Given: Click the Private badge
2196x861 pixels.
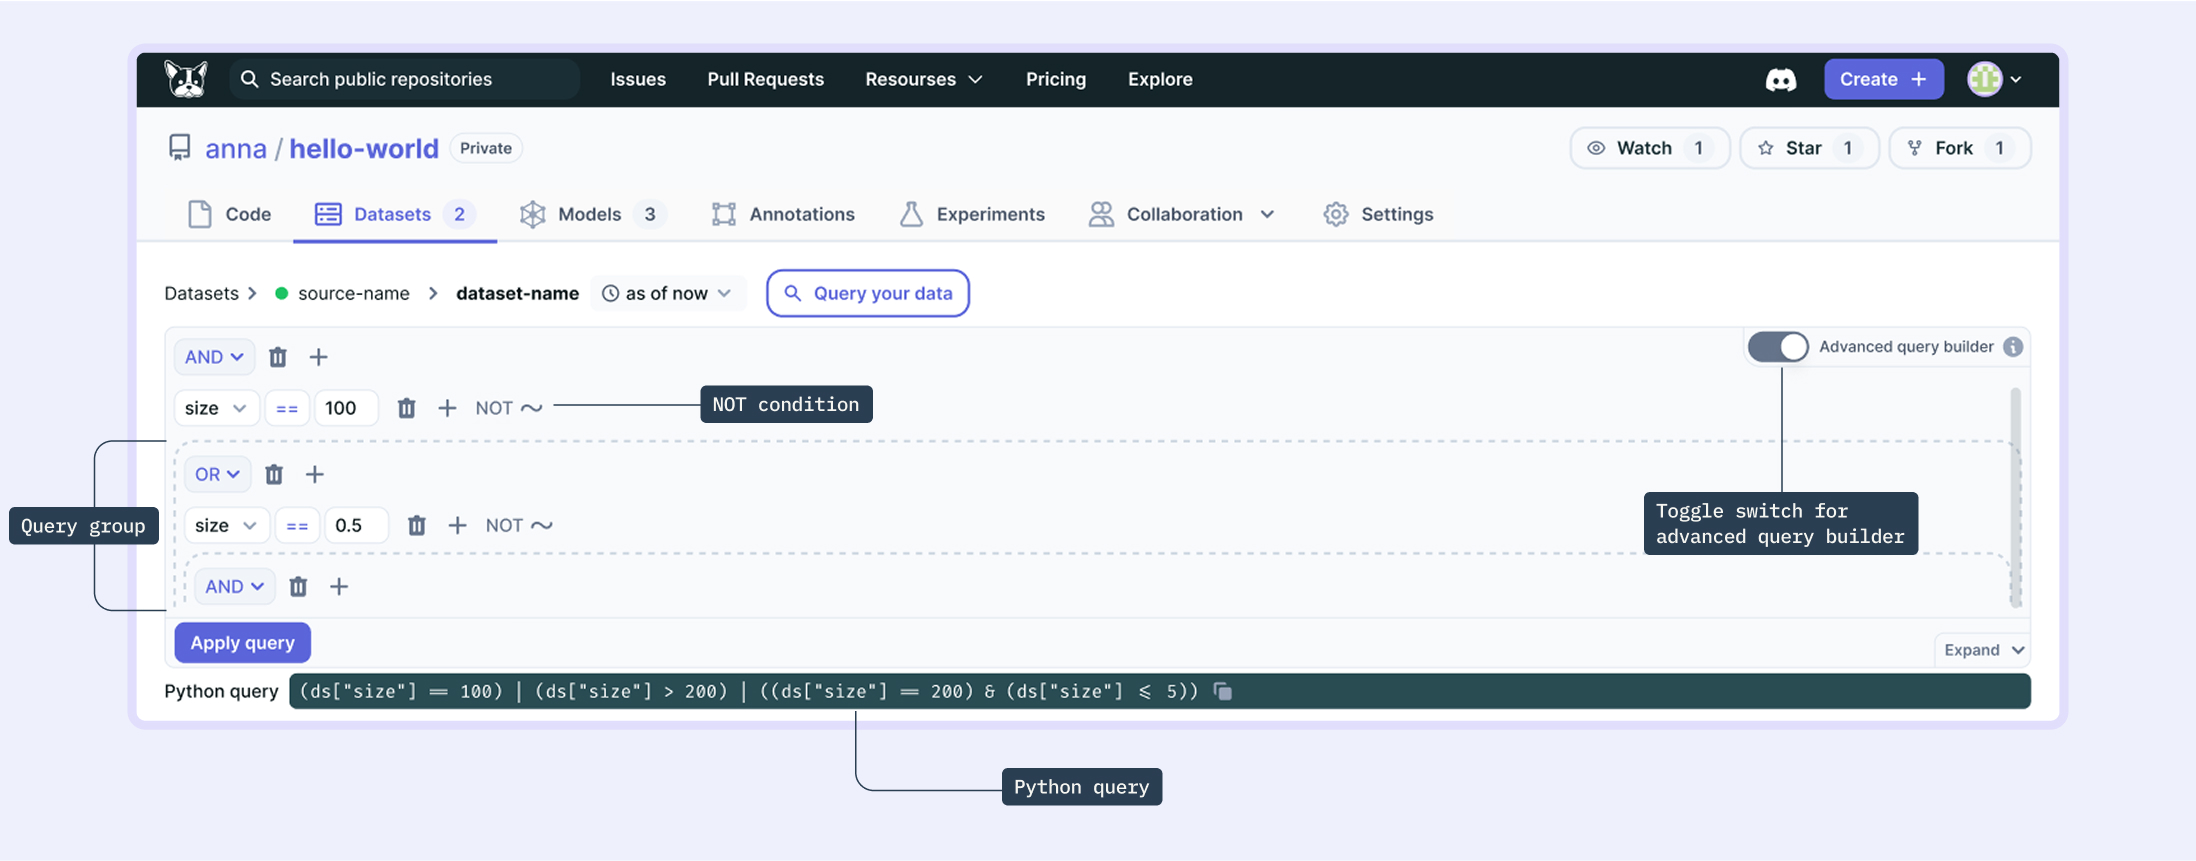Looking at the screenshot, I should (486, 148).
